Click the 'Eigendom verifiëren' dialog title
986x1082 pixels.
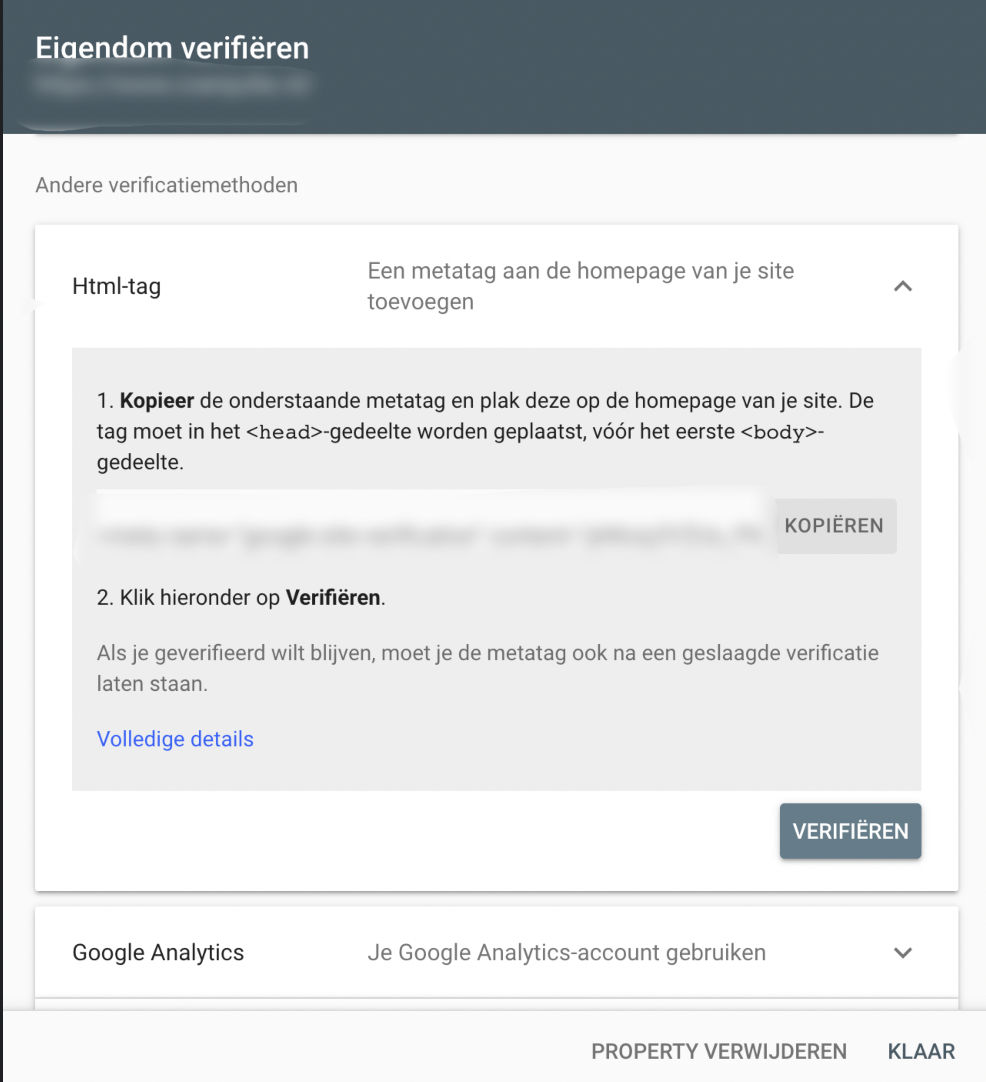click(x=172, y=48)
